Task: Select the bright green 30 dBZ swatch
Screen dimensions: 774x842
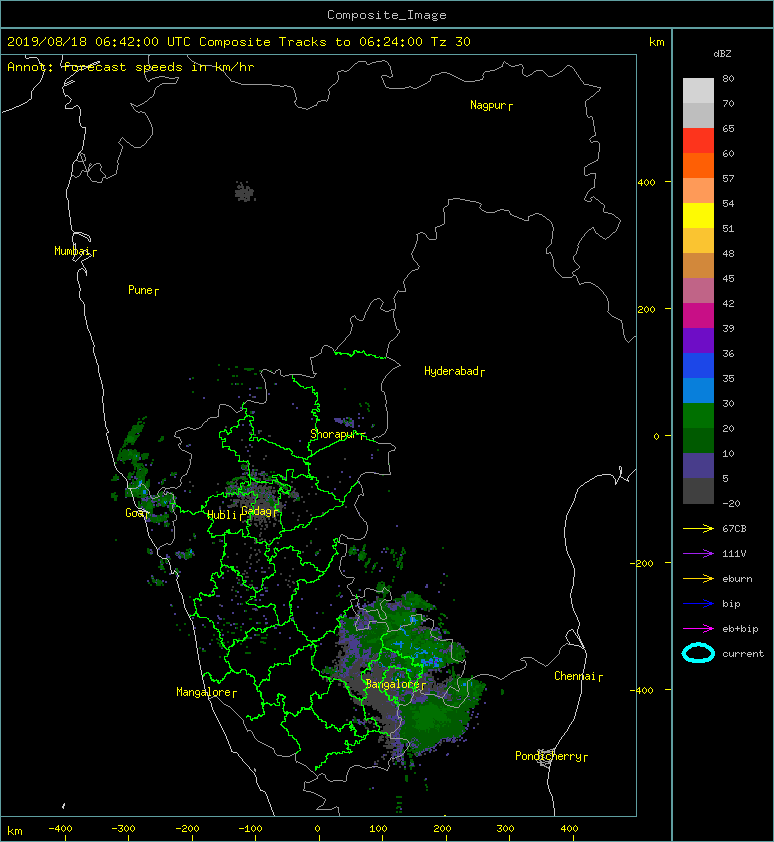Action: pos(698,415)
